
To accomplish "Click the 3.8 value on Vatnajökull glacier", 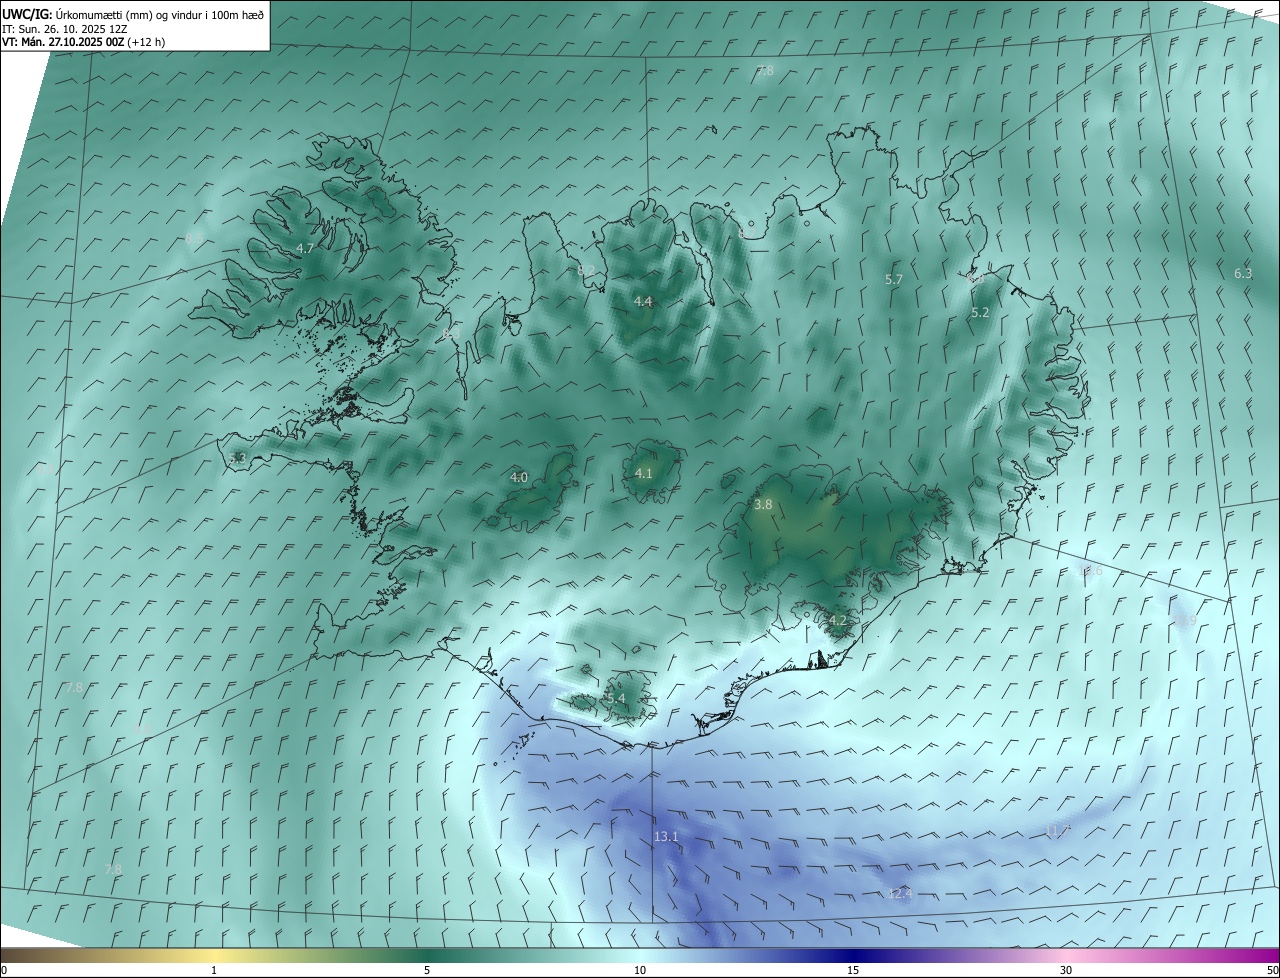I will coord(763,504).
